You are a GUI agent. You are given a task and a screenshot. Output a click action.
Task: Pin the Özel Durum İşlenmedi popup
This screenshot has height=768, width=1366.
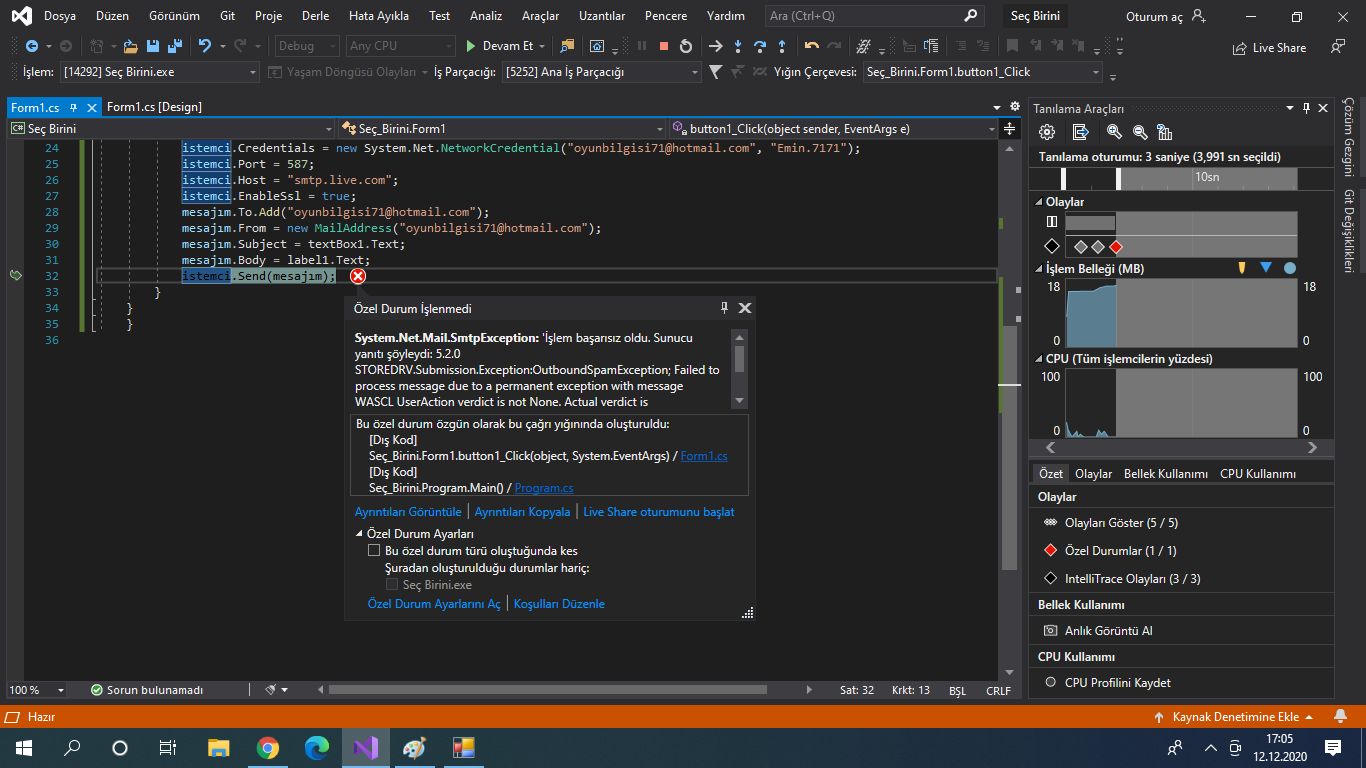pyautogui.click(x=724, y=309)
